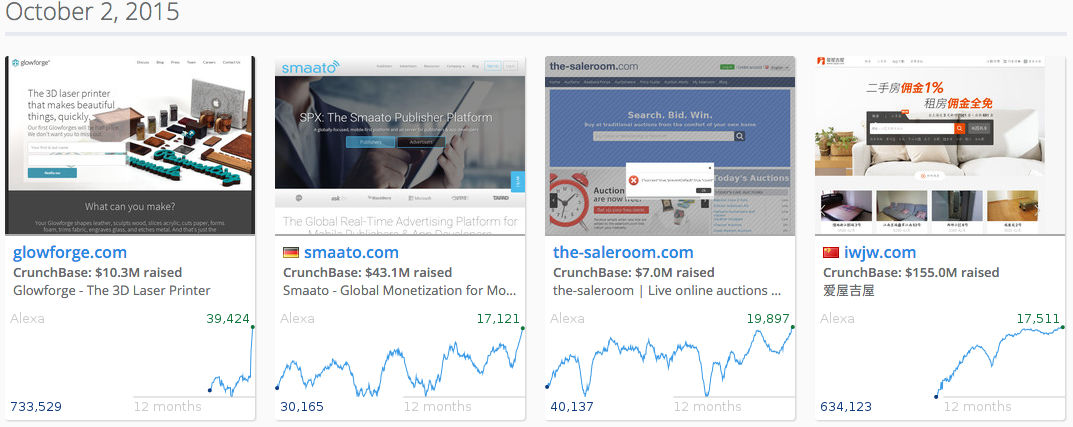Click the Alexa rank value 19,897
Screen dimensions: 1073x427
coord(768,319)
